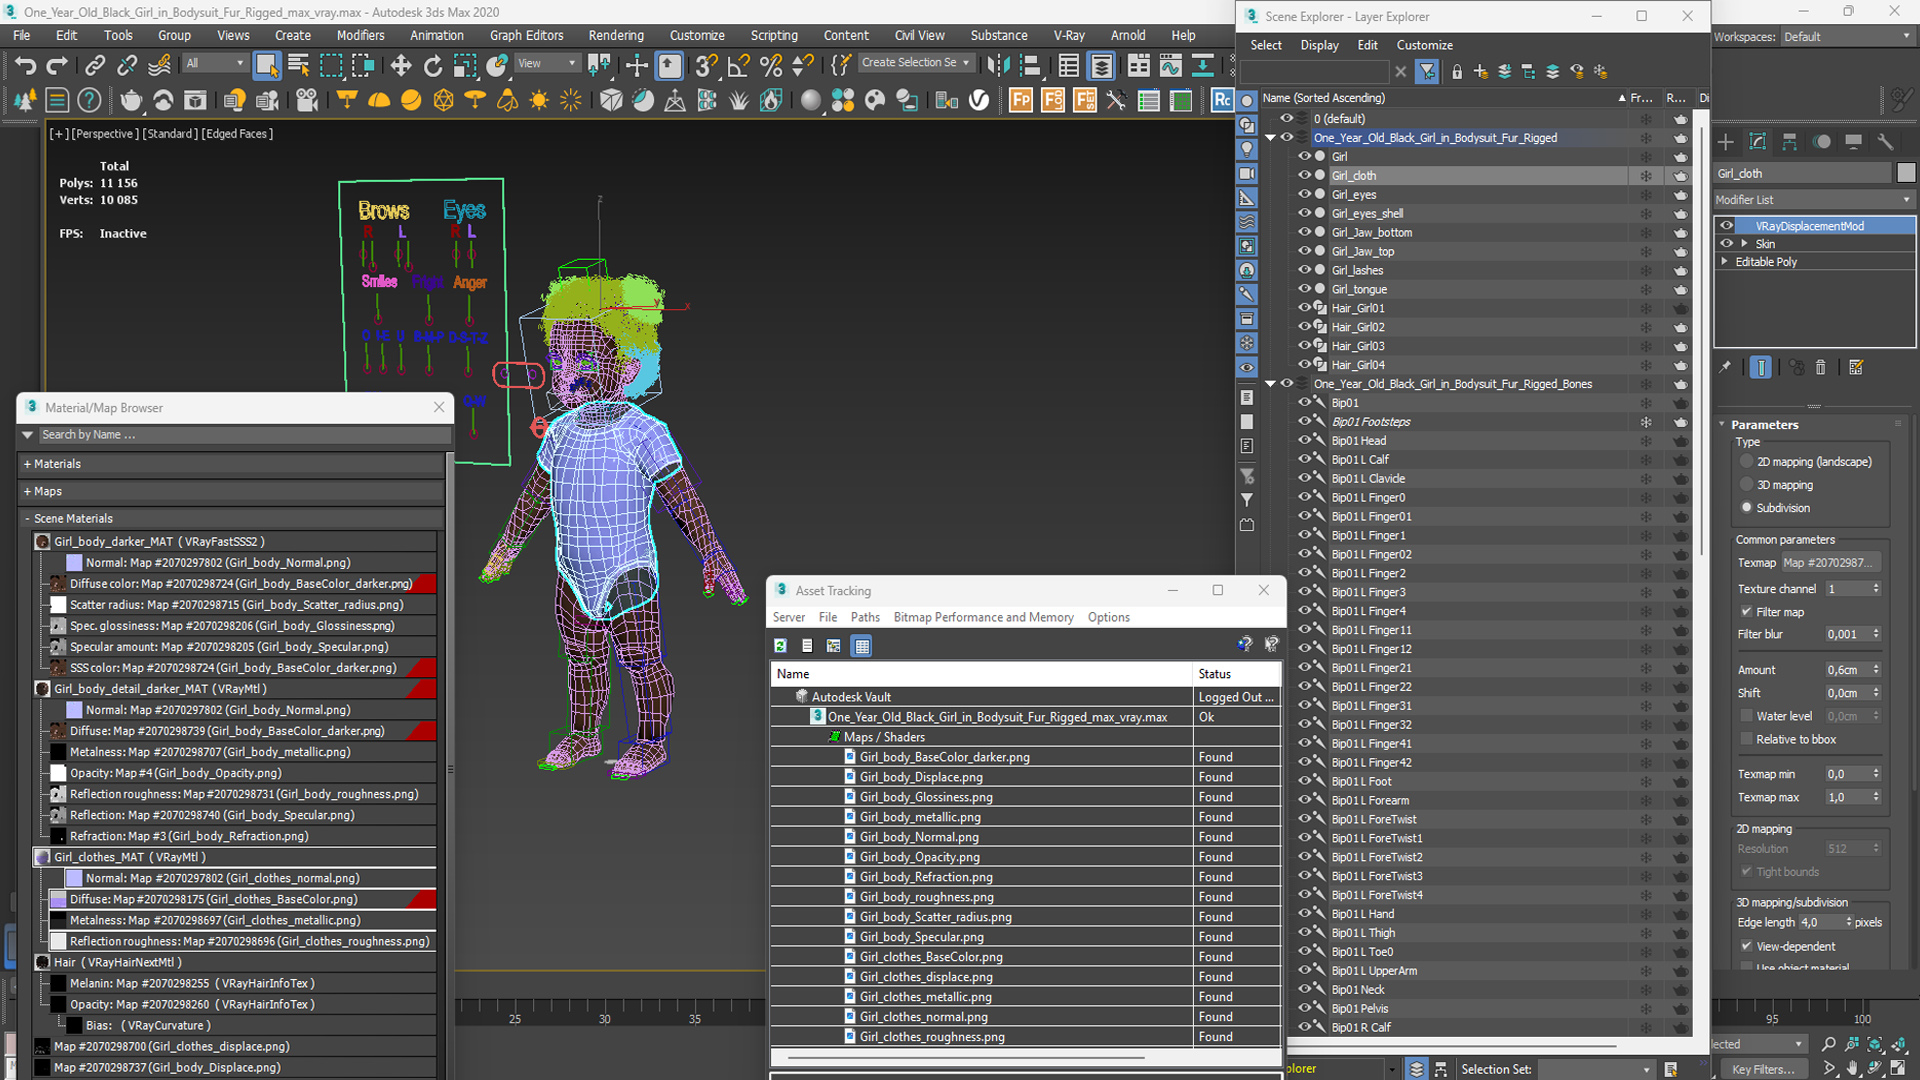The width and height of the screenshot is (1920, 1080).
Task: Open the Rendering menu
Action: coord(616,35)
